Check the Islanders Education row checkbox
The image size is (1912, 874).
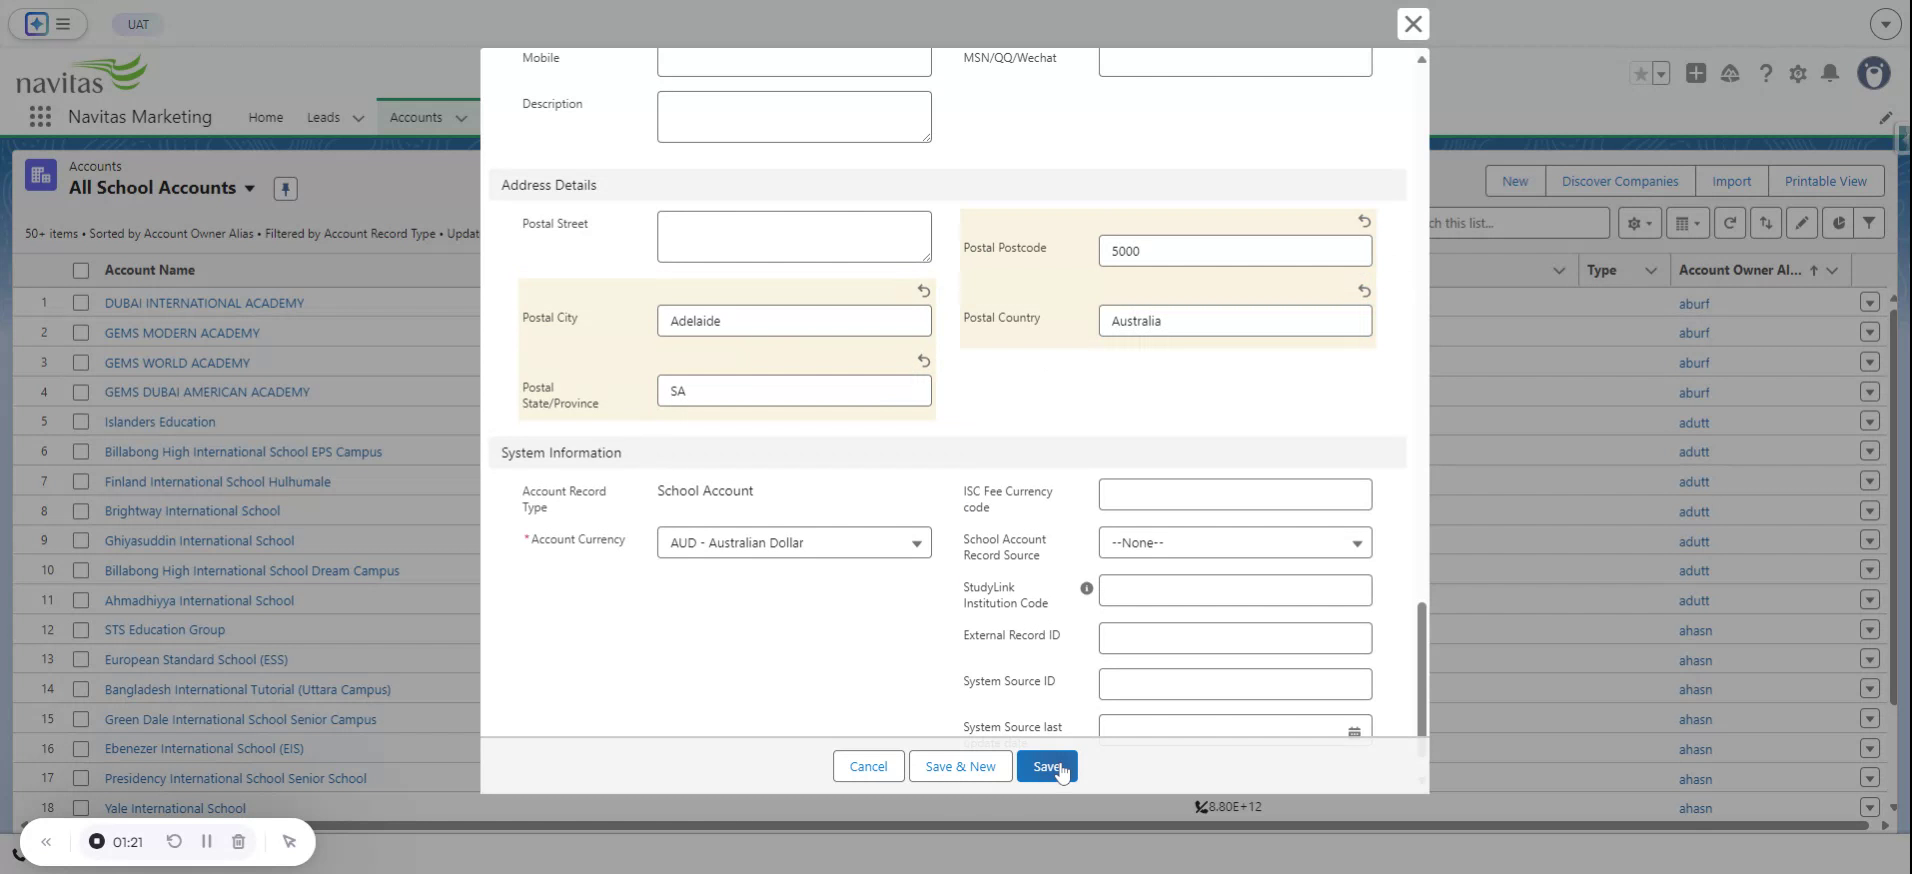[81, 422]
